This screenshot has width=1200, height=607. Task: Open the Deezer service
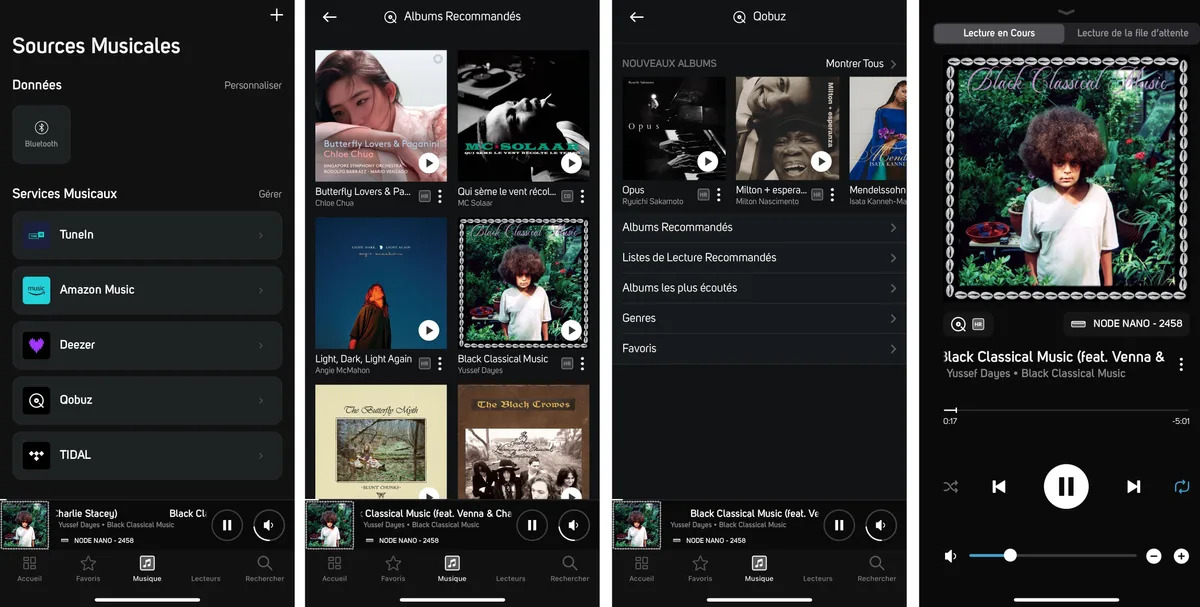click(147, 345)
